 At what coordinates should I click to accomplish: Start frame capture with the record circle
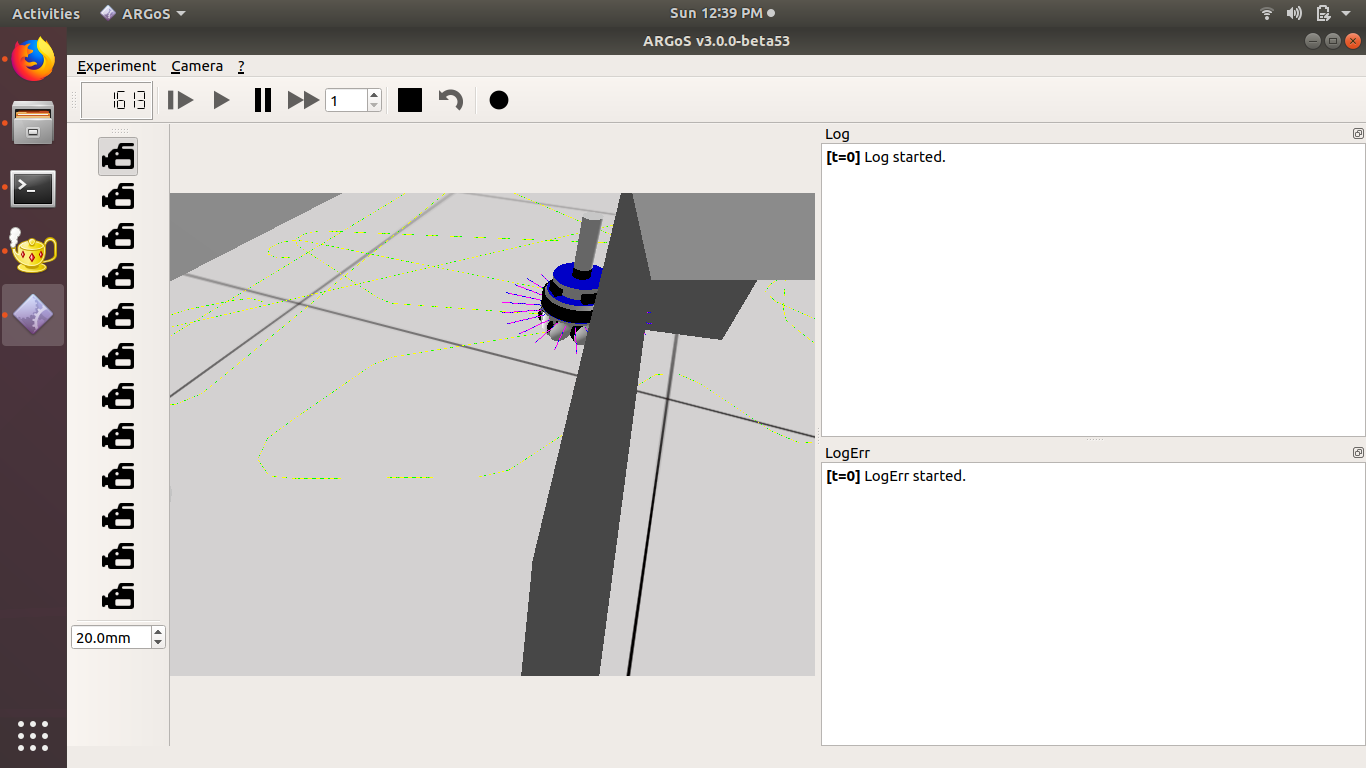pos(499,100)
